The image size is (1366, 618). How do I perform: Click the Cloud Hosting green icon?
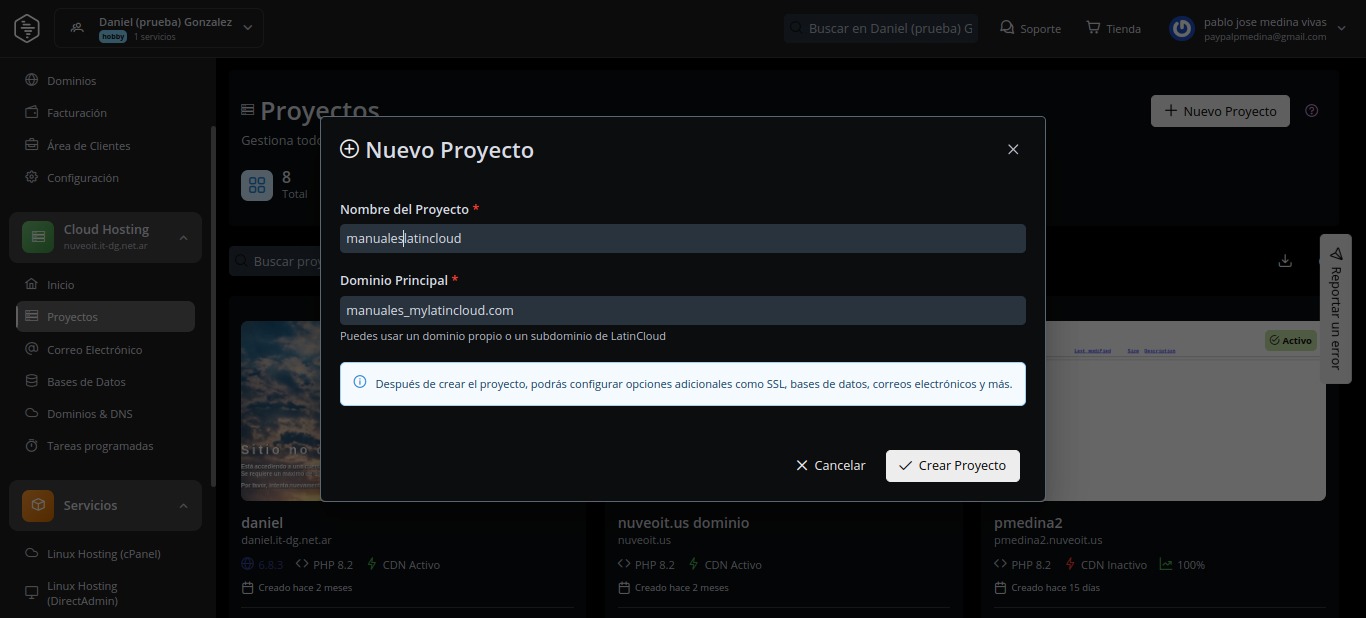38,237
